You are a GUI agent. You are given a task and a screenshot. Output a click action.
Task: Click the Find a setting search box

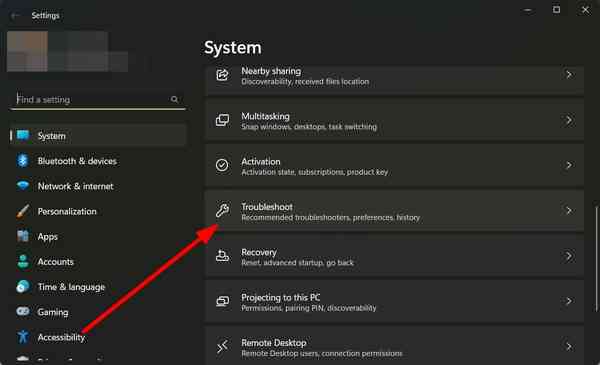[x=98, y=99]
